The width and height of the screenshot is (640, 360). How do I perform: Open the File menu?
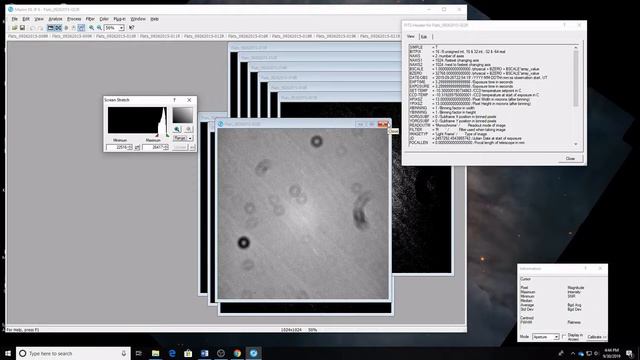tap(15, 19)
